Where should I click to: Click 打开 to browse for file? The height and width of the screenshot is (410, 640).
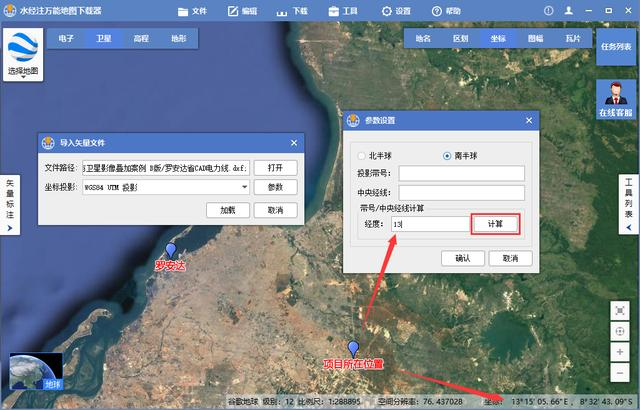coord(276,168)
